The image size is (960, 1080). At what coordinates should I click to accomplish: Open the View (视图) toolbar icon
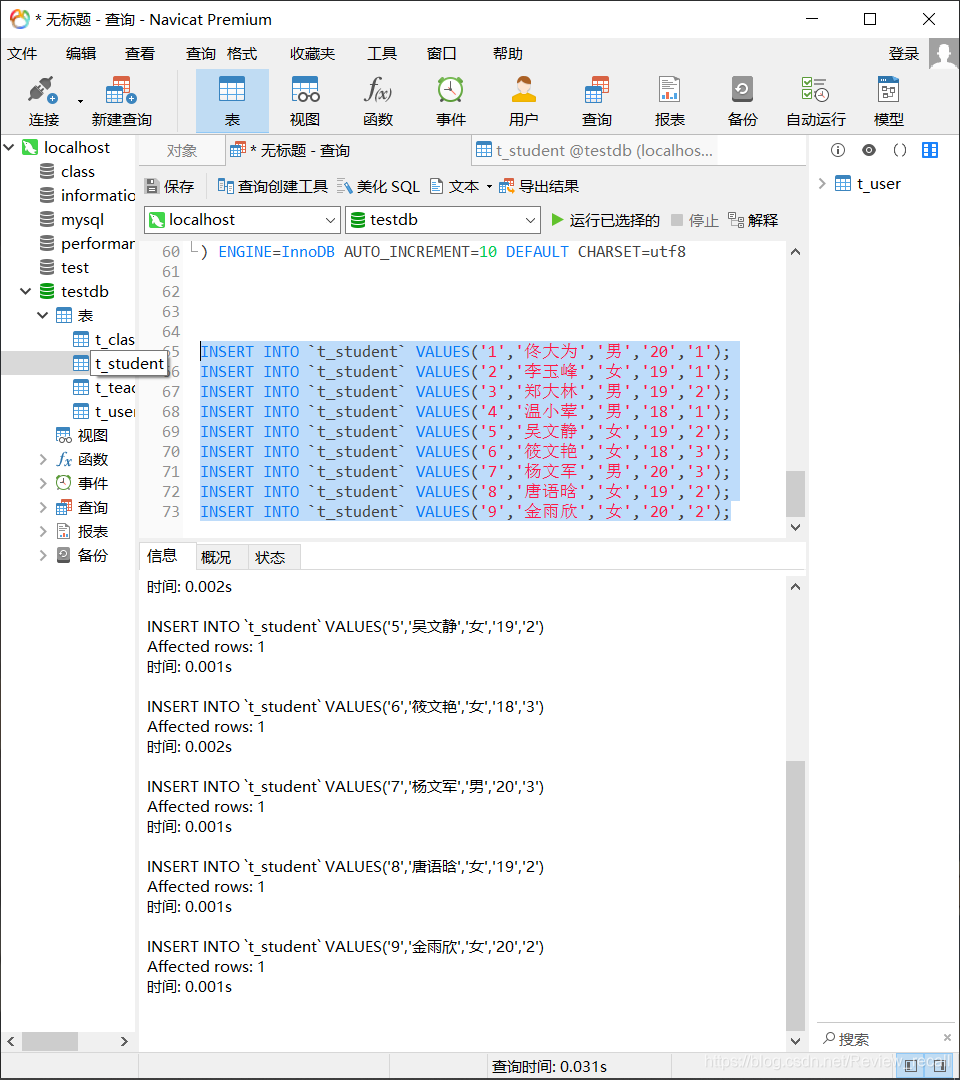[304, 101]
